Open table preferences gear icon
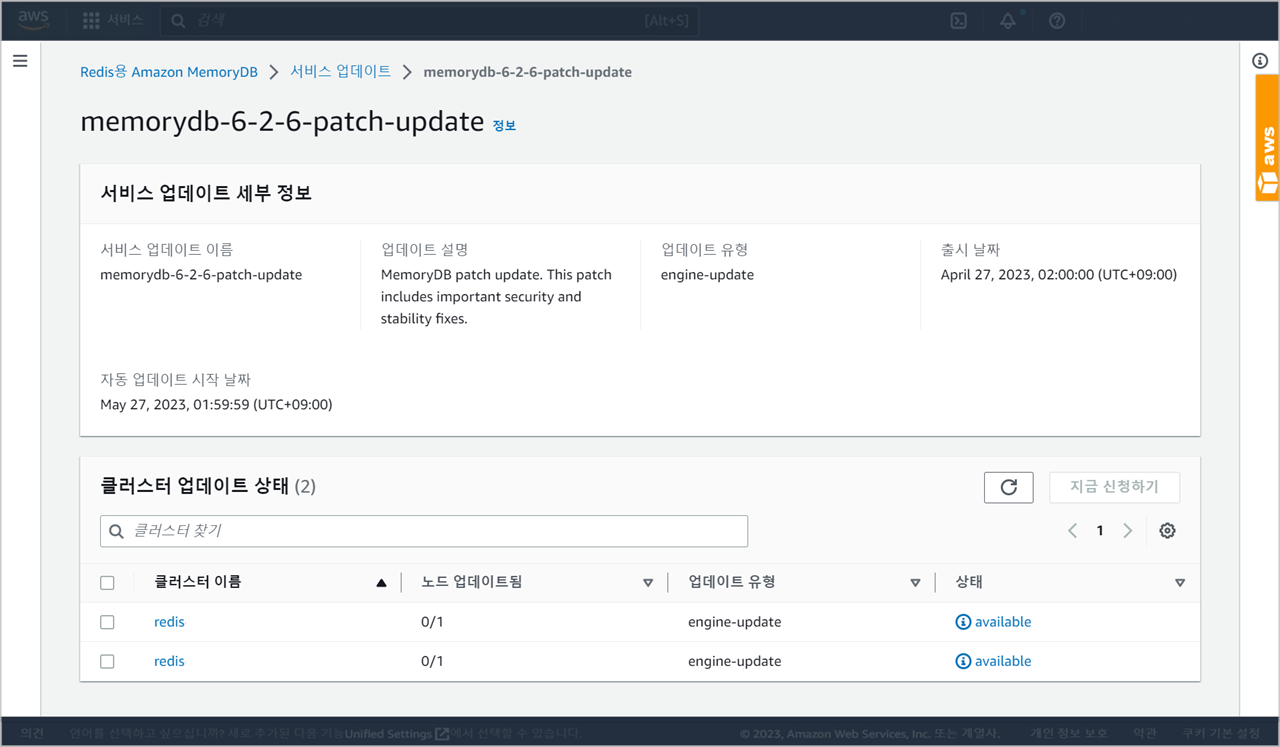Screen dimensions: 1280x747 click(x=1167, y=531)
